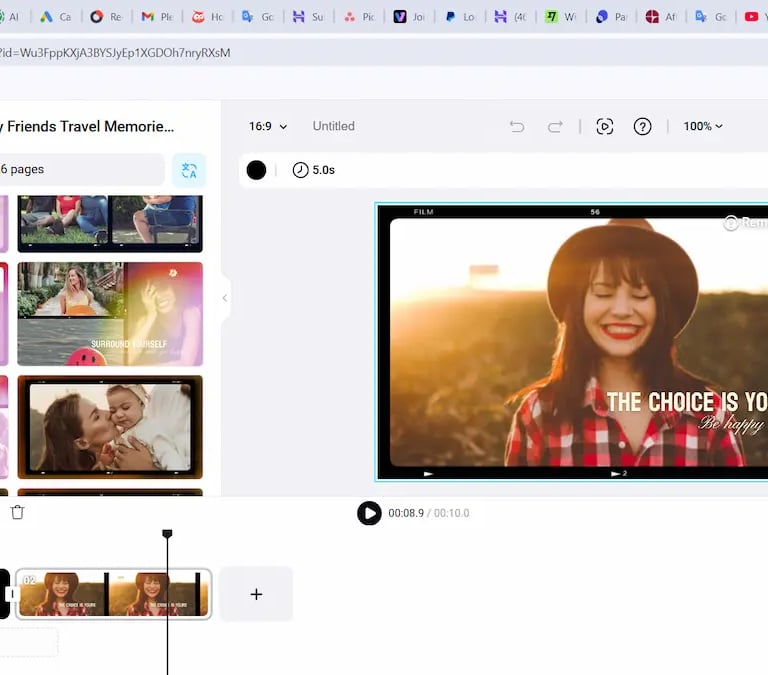The width and height of the screenshot is (768, 675).
Task: Click the undo arrow icon
Action: [x=517, y=126]
